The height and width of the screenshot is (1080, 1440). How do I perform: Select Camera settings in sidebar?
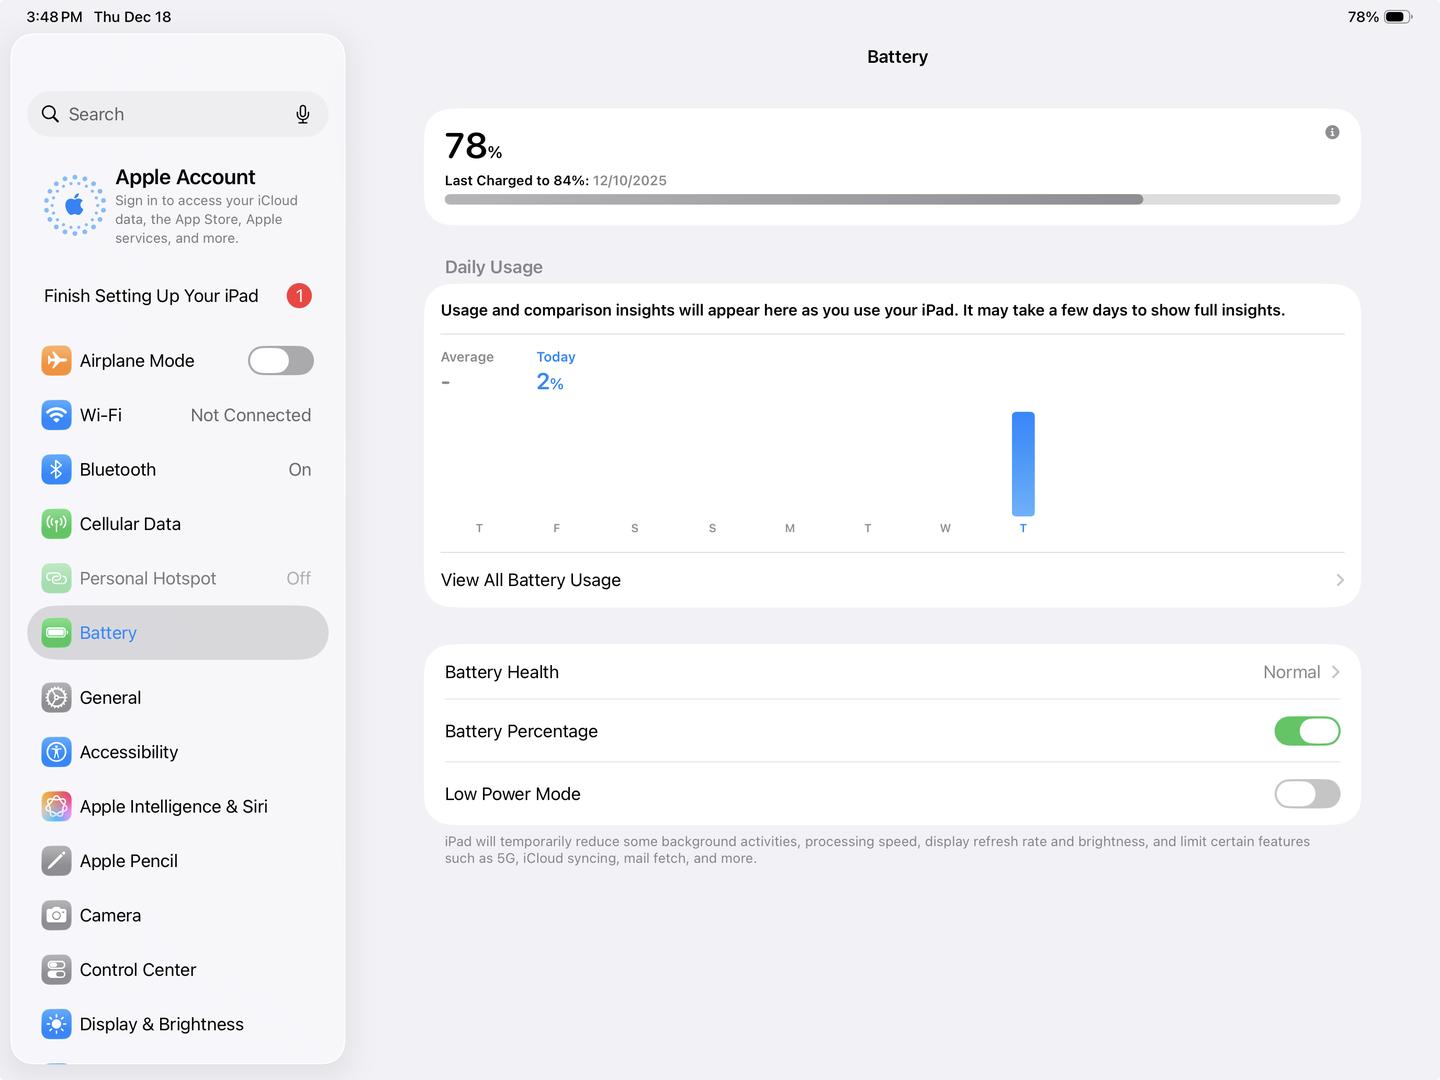pyautogui.click(x=178, y=915)
